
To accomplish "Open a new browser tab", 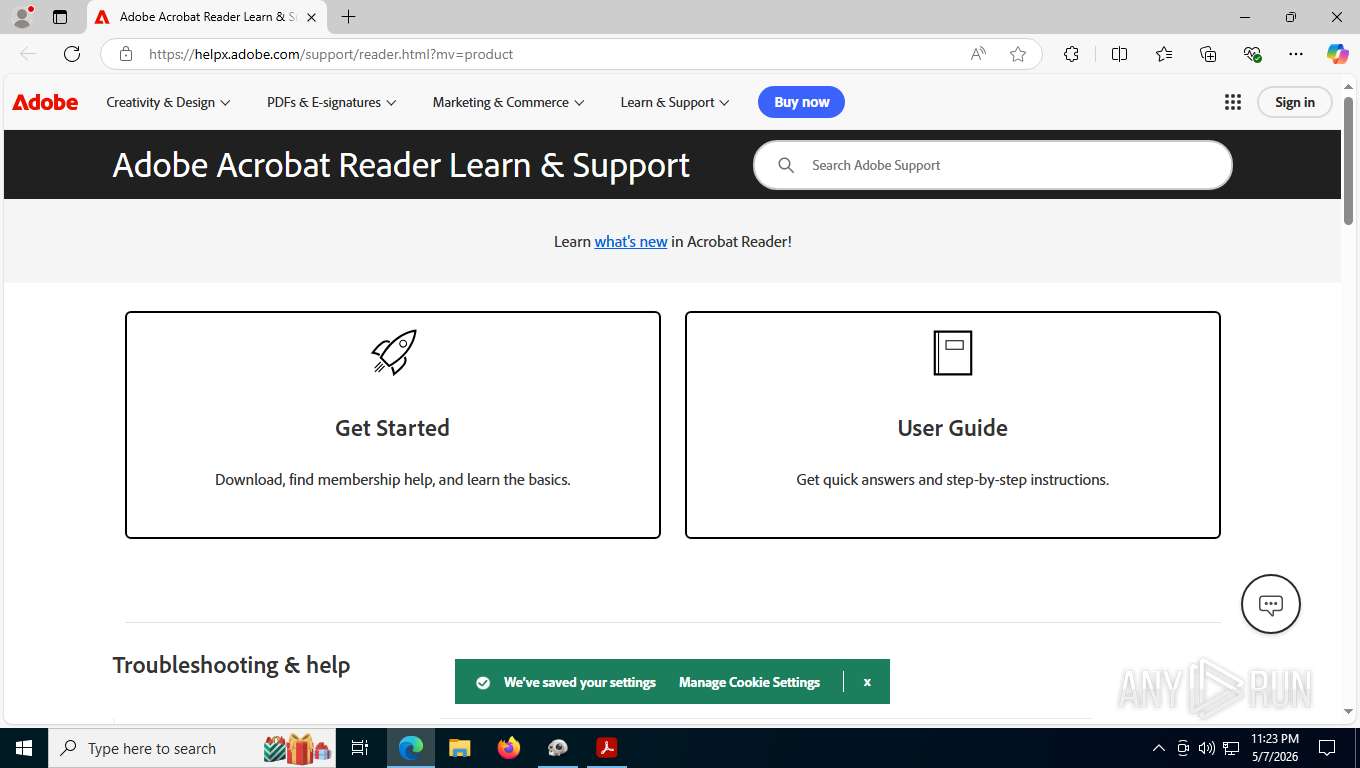I will pos(348,17).
